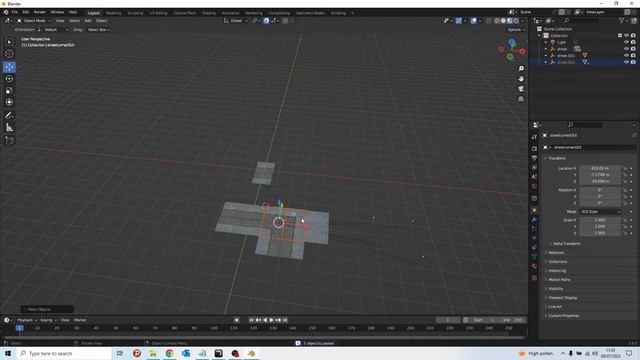640x360 pixels.
Task: Jump to timeline start button
Action: click(251, 320)
